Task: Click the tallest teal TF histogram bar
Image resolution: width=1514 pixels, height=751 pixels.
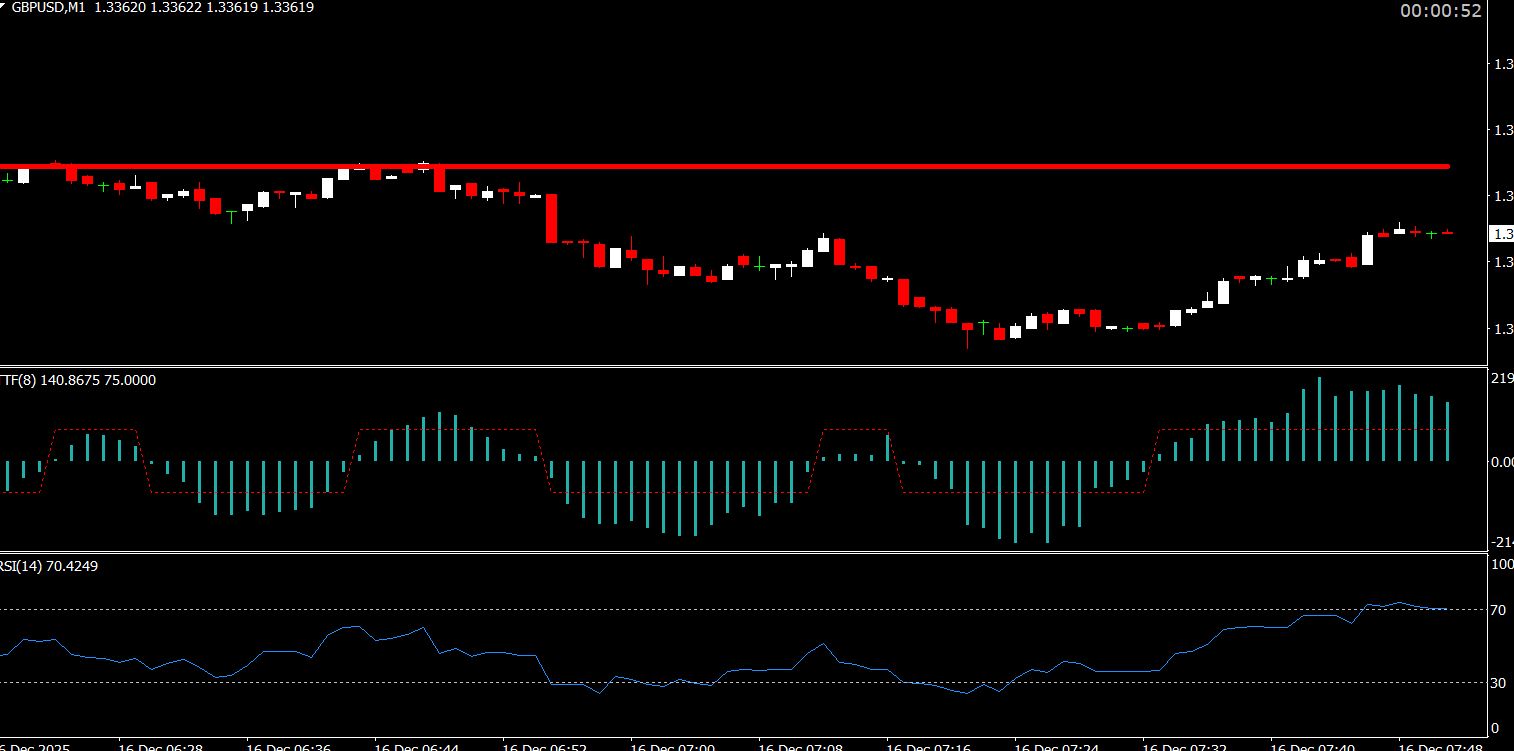Action: [1319, 418]
